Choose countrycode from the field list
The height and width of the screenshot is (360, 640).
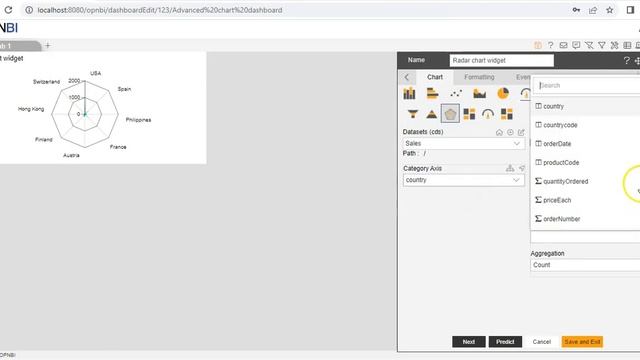point(585,125)
